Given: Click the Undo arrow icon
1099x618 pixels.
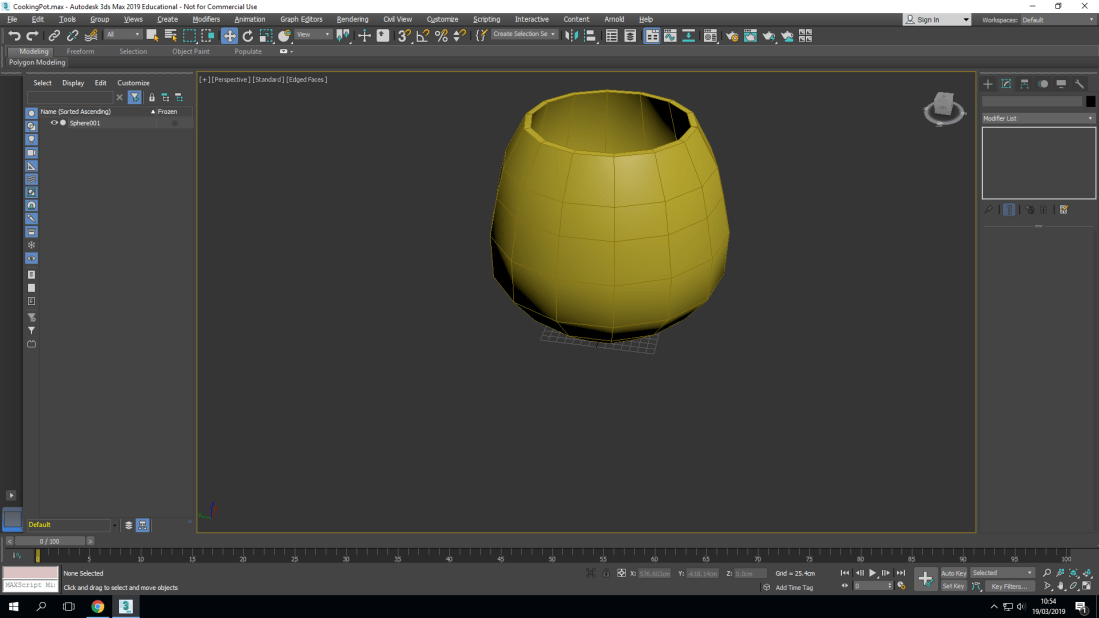Looking at the screenshot, I should (14, 36).
